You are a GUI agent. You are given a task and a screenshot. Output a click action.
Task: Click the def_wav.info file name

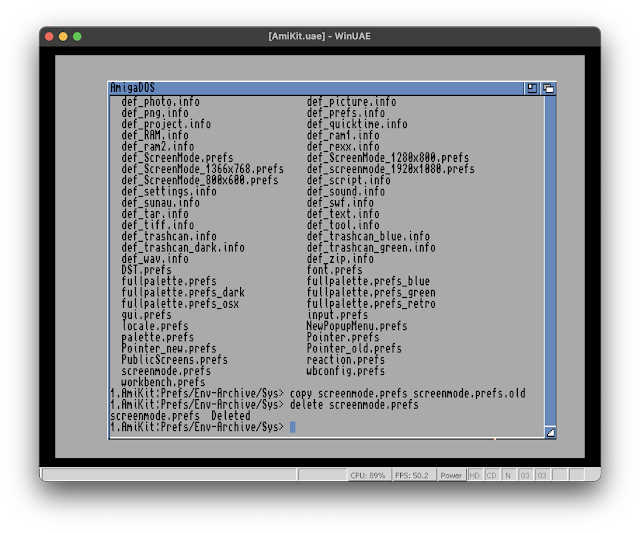(155, 259)
